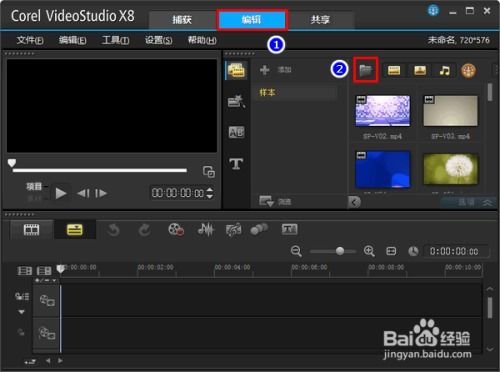Click the timeline playhead marker
500x372 pixels.
tap(61, 269)
